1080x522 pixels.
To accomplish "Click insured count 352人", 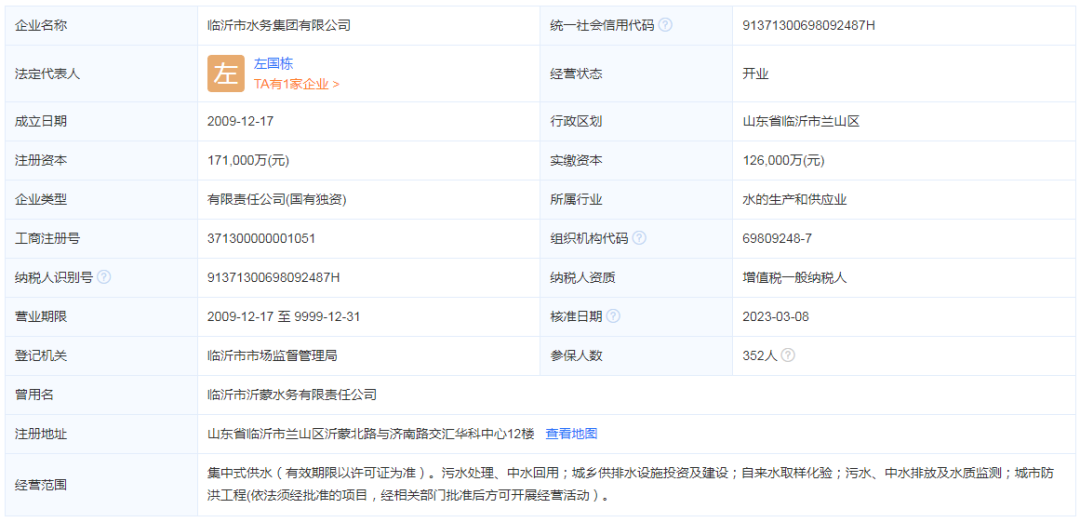I will [760, 356].
